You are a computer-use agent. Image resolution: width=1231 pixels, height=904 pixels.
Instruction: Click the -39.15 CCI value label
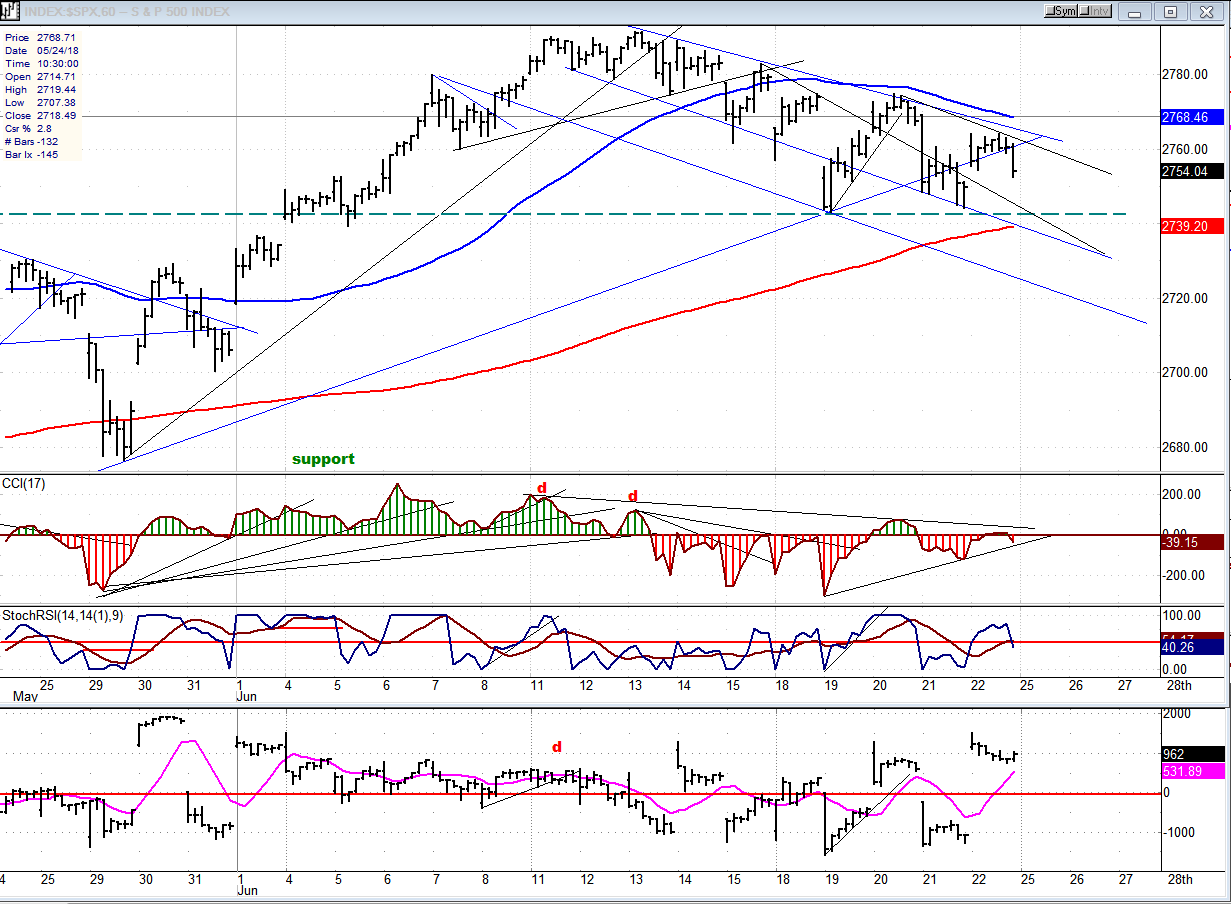tap(1192, 542)
